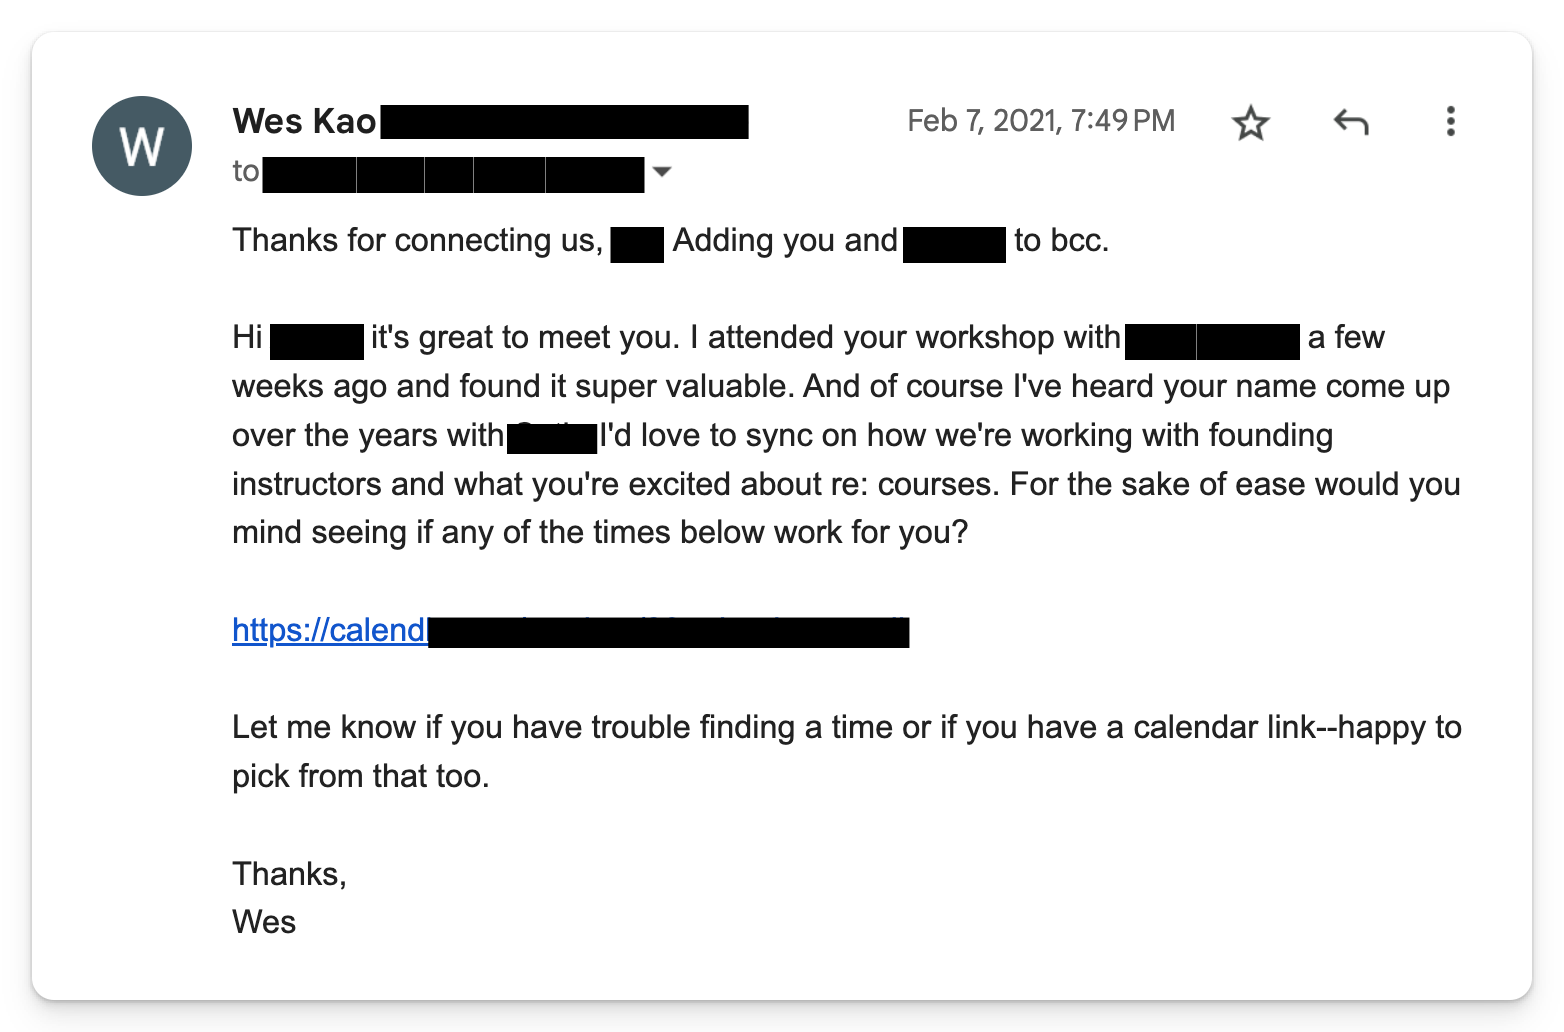Click the redacted portion of the Calendly URL
The height and width of the screenshot is (1032, 1564).
(x=668, y=630)
